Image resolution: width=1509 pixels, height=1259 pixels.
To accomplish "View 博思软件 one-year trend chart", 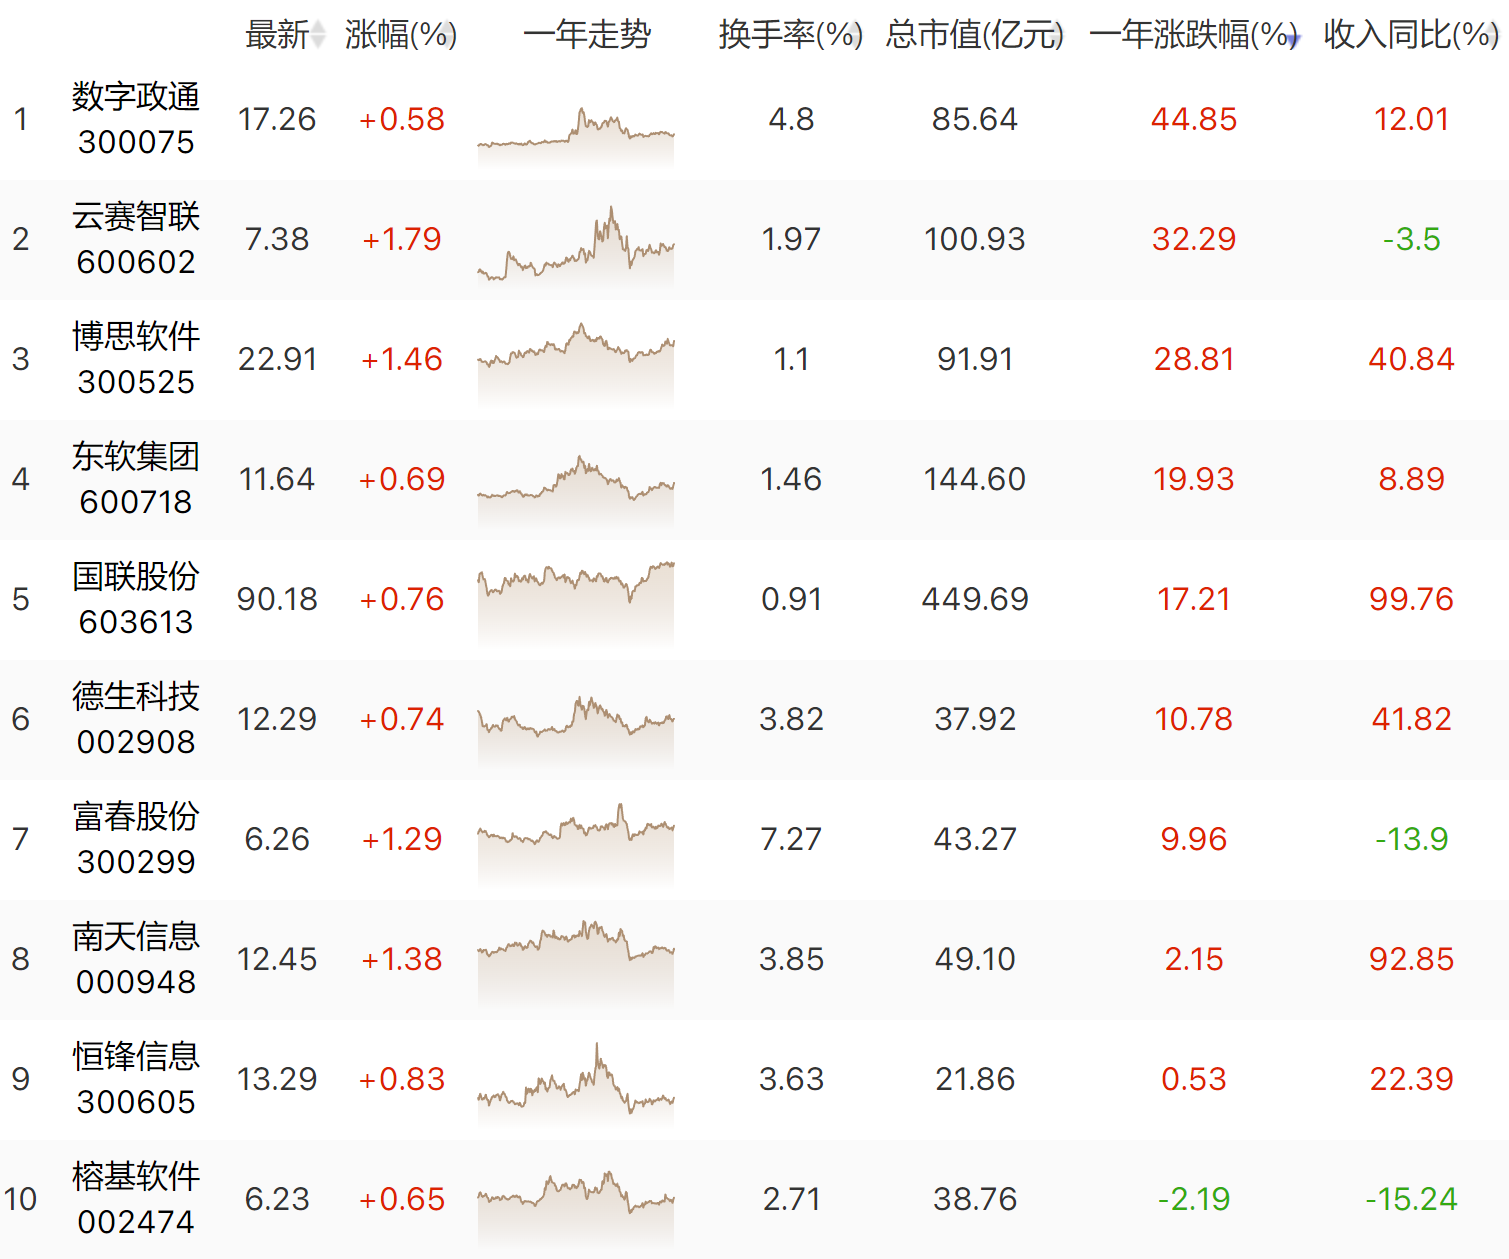I will pyautogui.click(x=576, y=363).
